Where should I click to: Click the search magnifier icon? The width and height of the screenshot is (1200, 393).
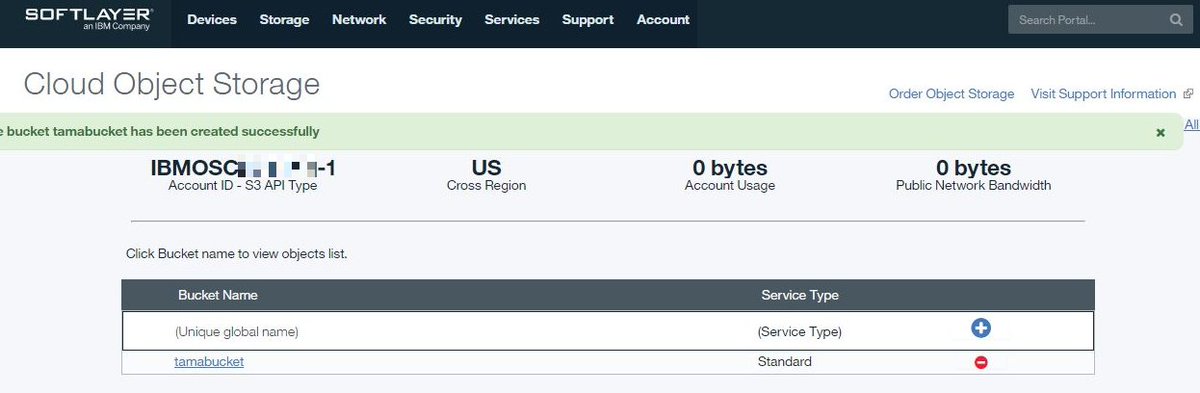(x=1175, y=20)
